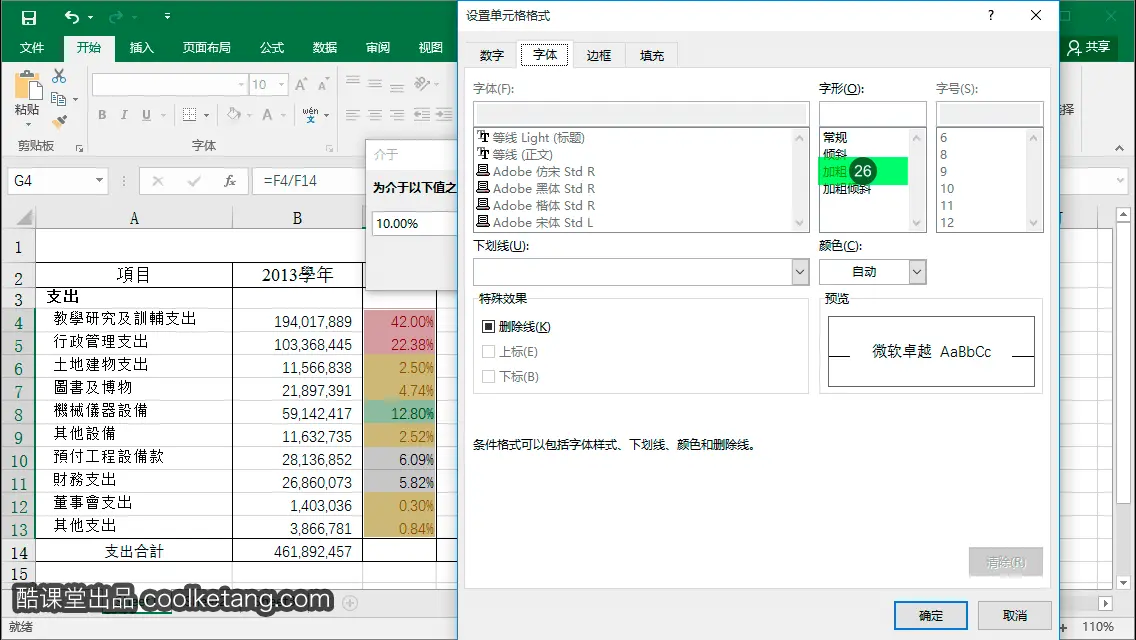Open the 页面布局 ribbon tab
1136x640 pixels.
click(x=206, y=48)
